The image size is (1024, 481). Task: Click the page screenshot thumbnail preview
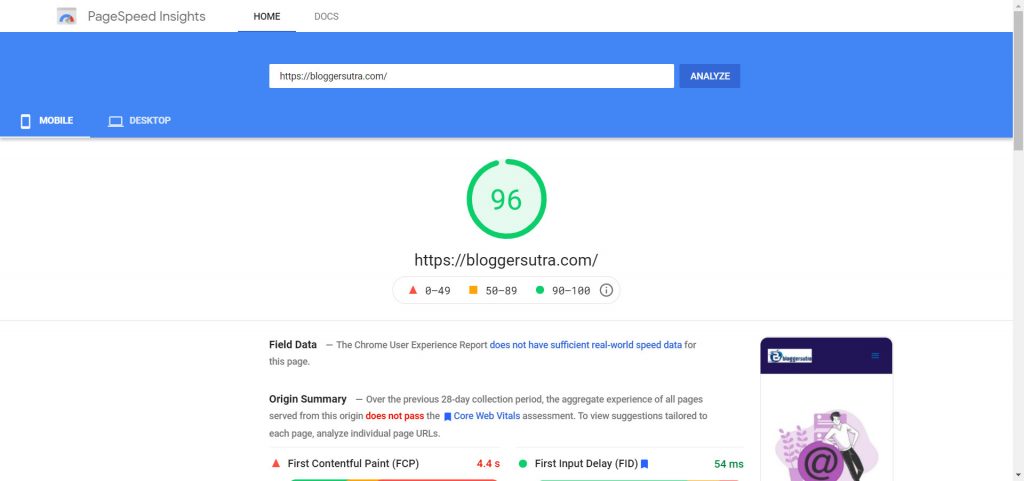(x=826, y=409)
